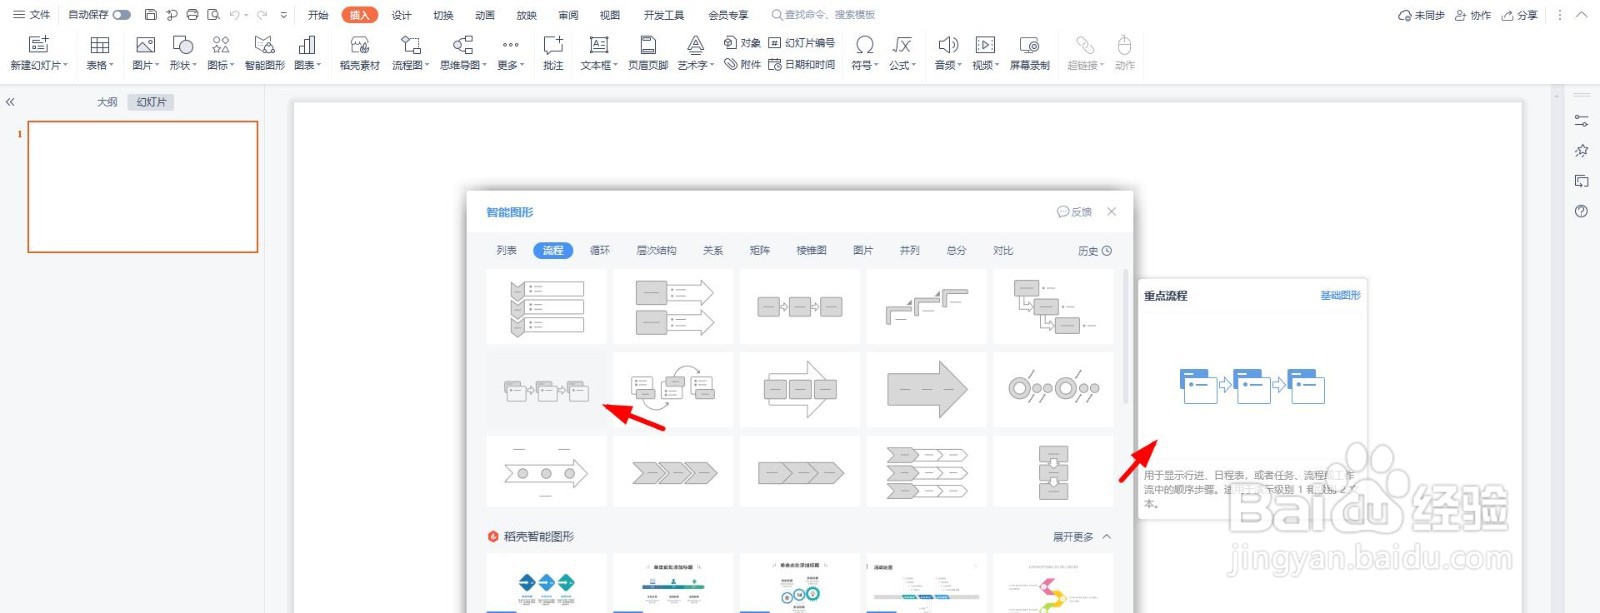Viewport: 1600px width, 613px height.
Task: Click the Undo arrow
Action: (234, 15)
